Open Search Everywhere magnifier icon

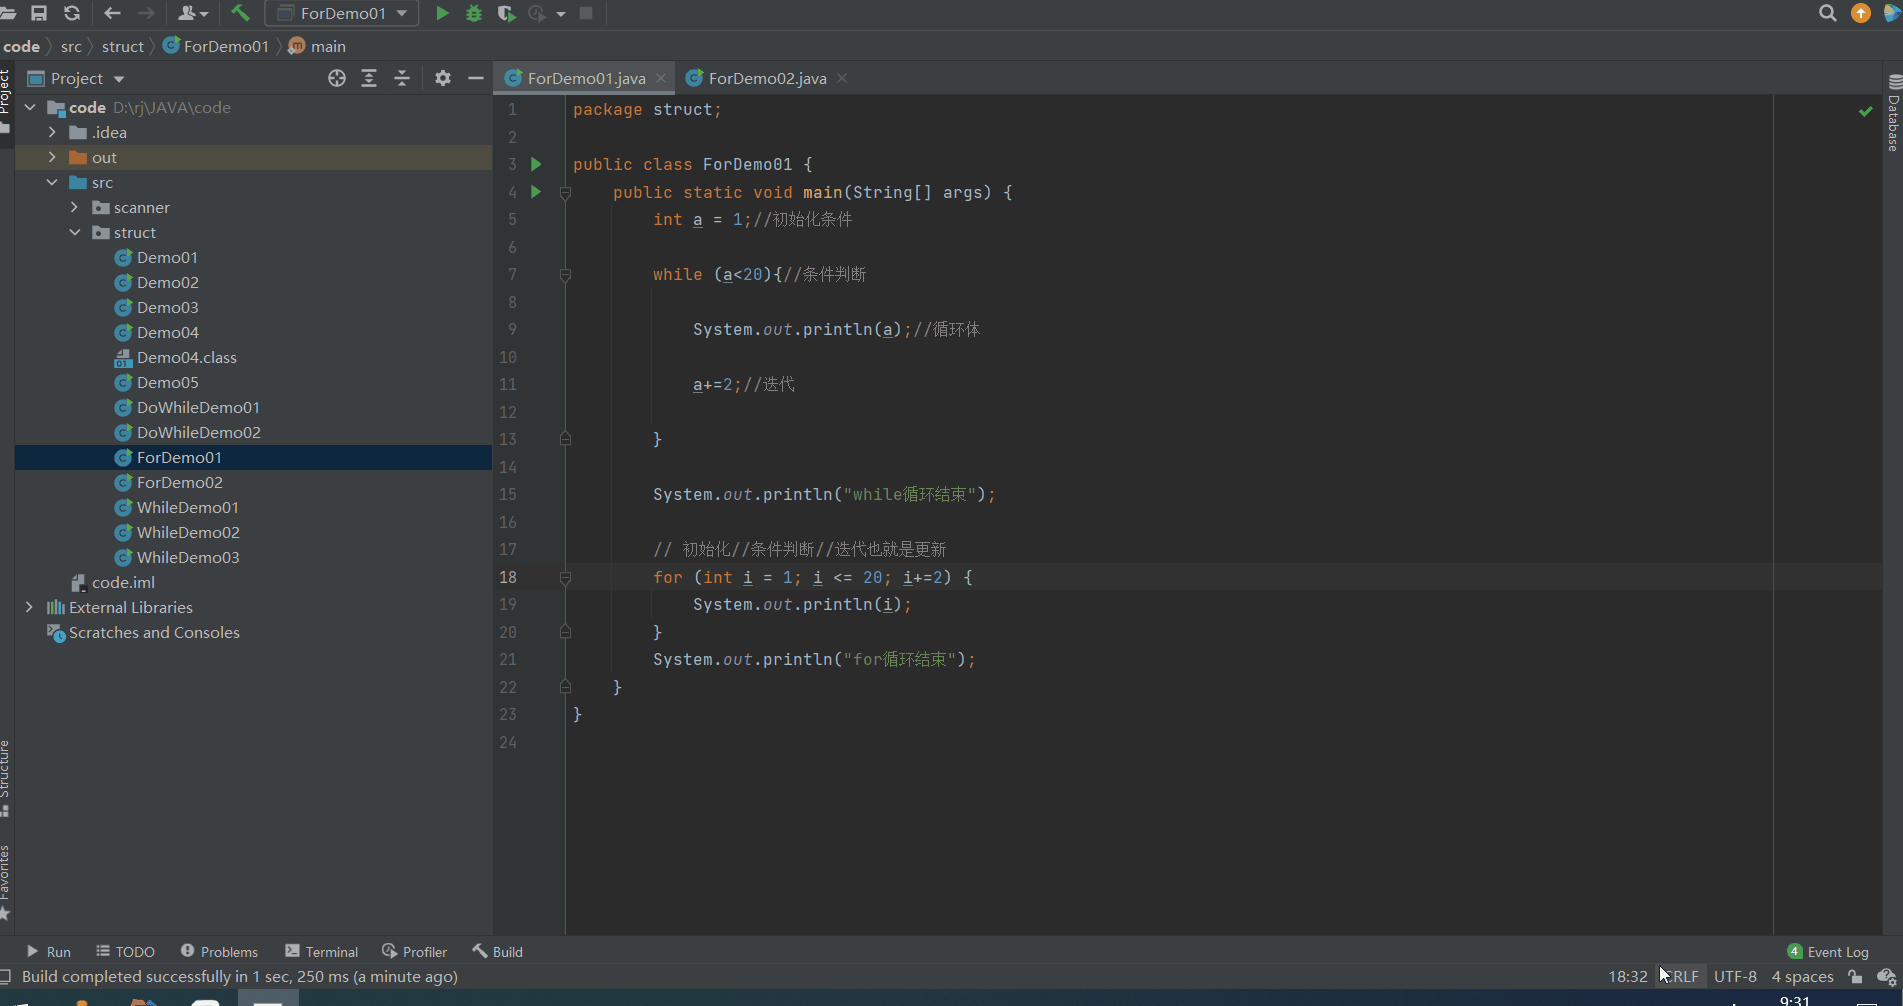tap(1827, 13)
